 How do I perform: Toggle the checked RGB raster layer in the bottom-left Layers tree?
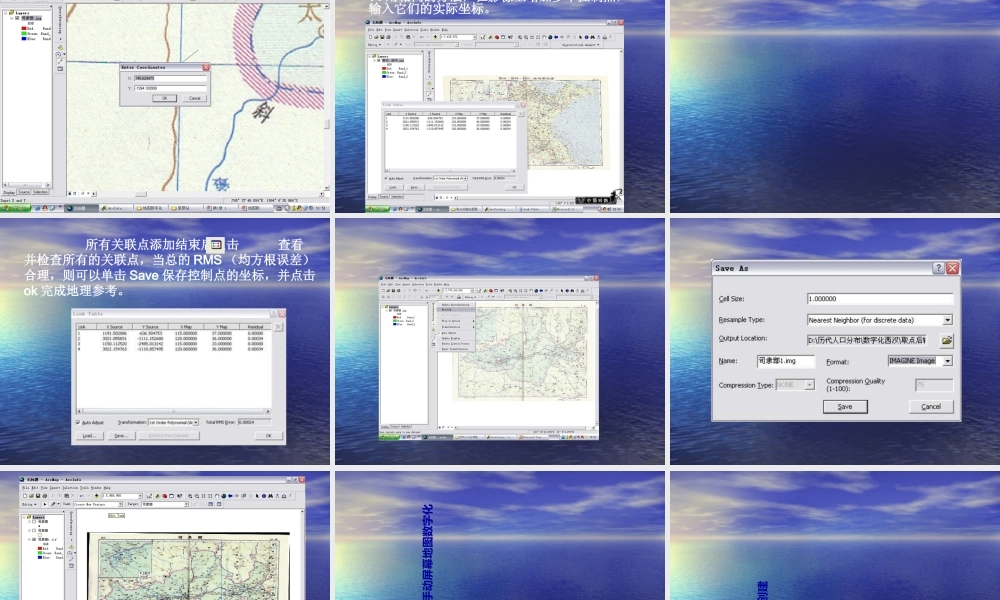click(x=34, y=539)
